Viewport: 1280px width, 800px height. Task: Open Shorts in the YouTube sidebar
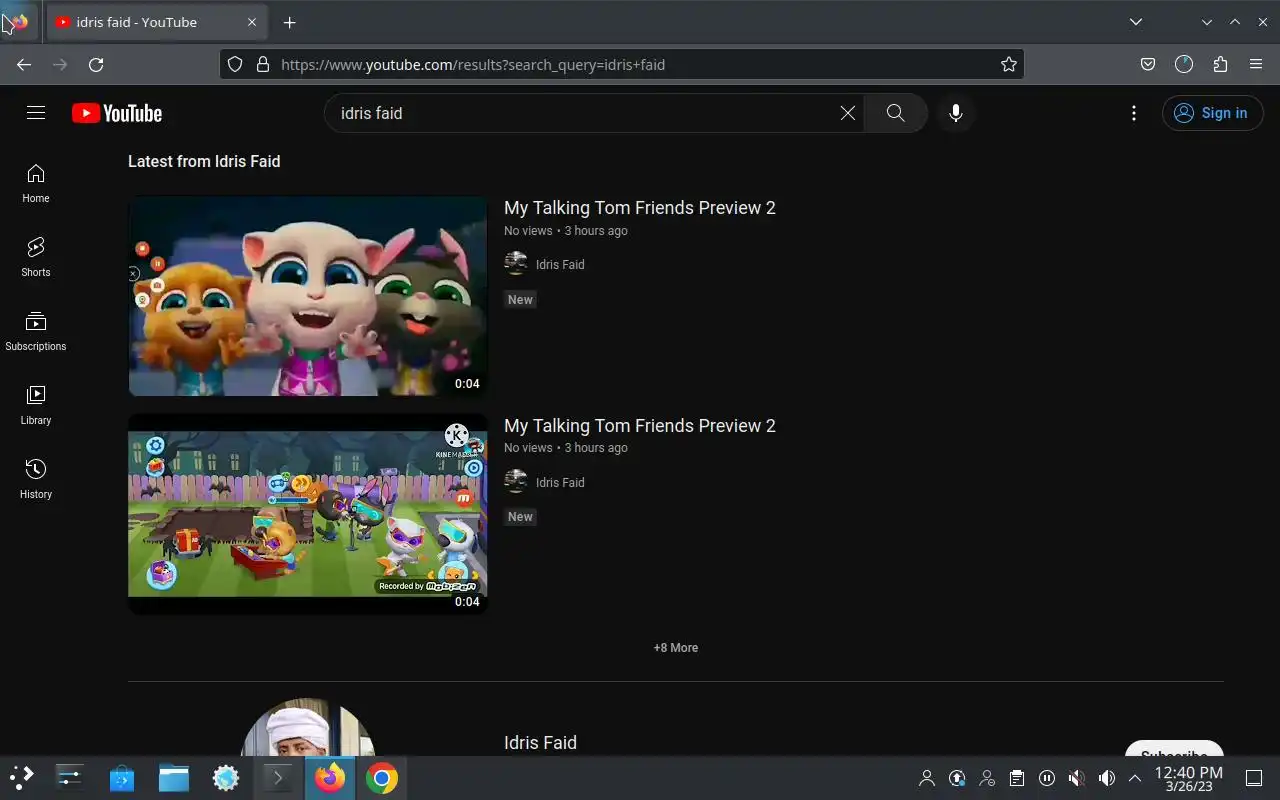pyautogui.click(x=36, y=258)
